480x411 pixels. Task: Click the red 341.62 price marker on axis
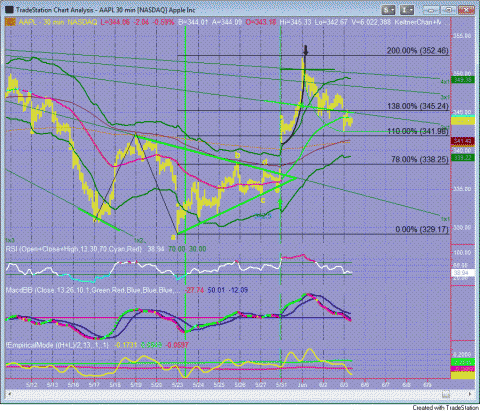[463, 141]
